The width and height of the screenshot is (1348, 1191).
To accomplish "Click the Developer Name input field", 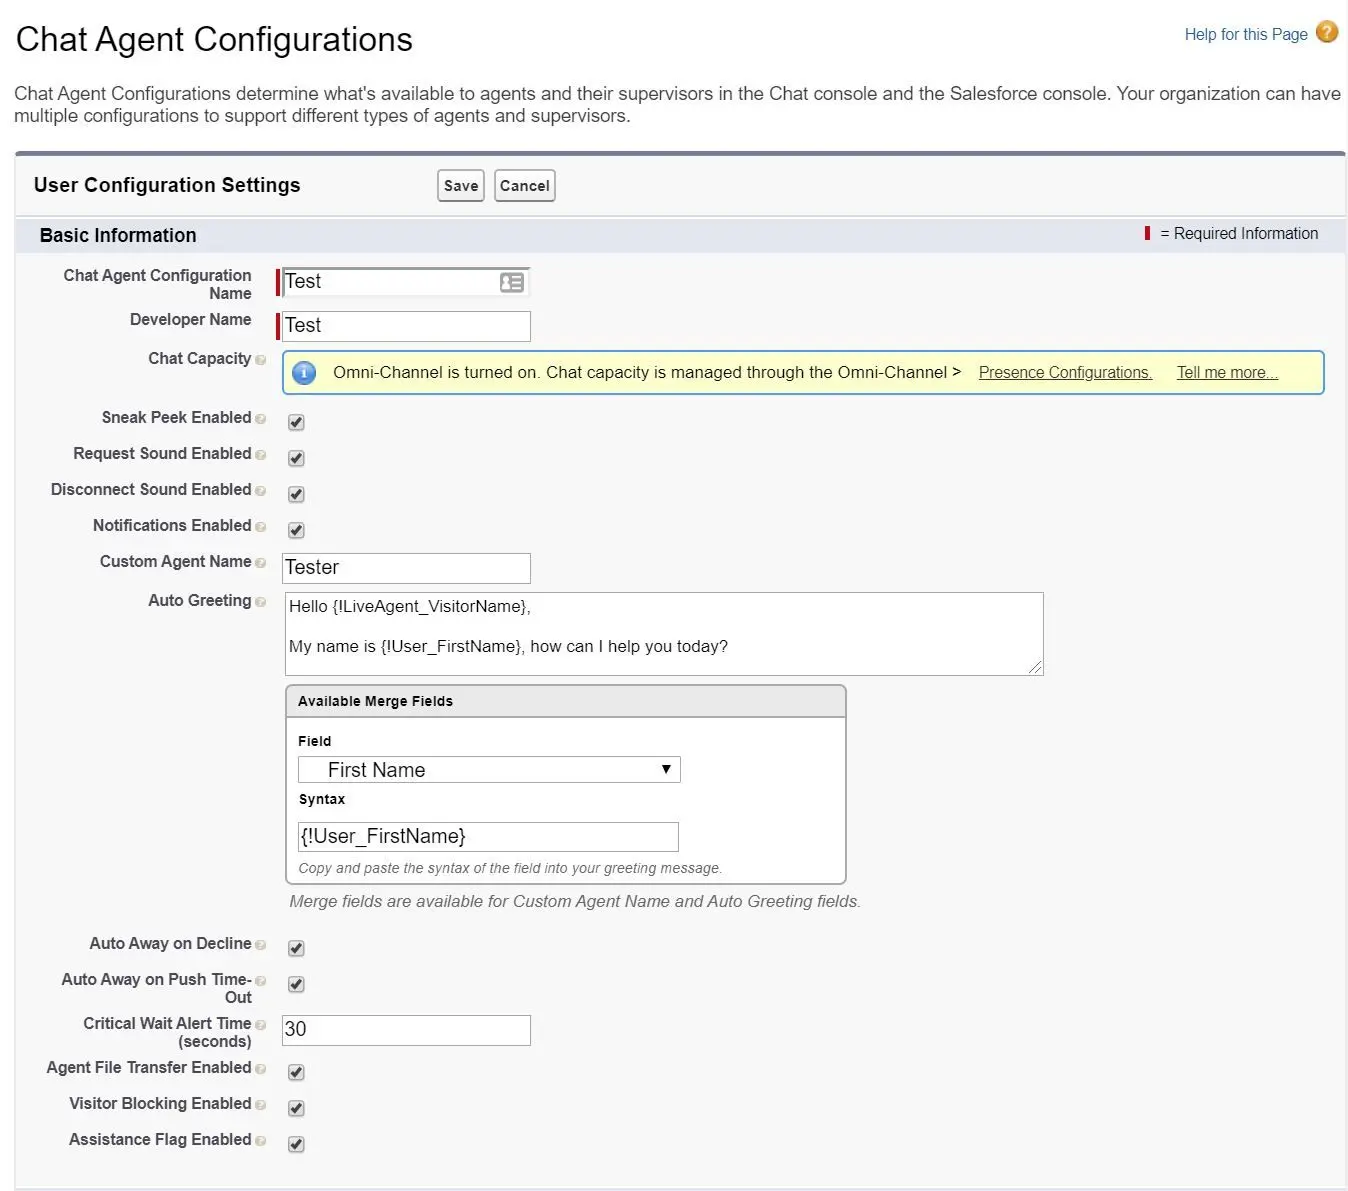I will click(406, 326).
